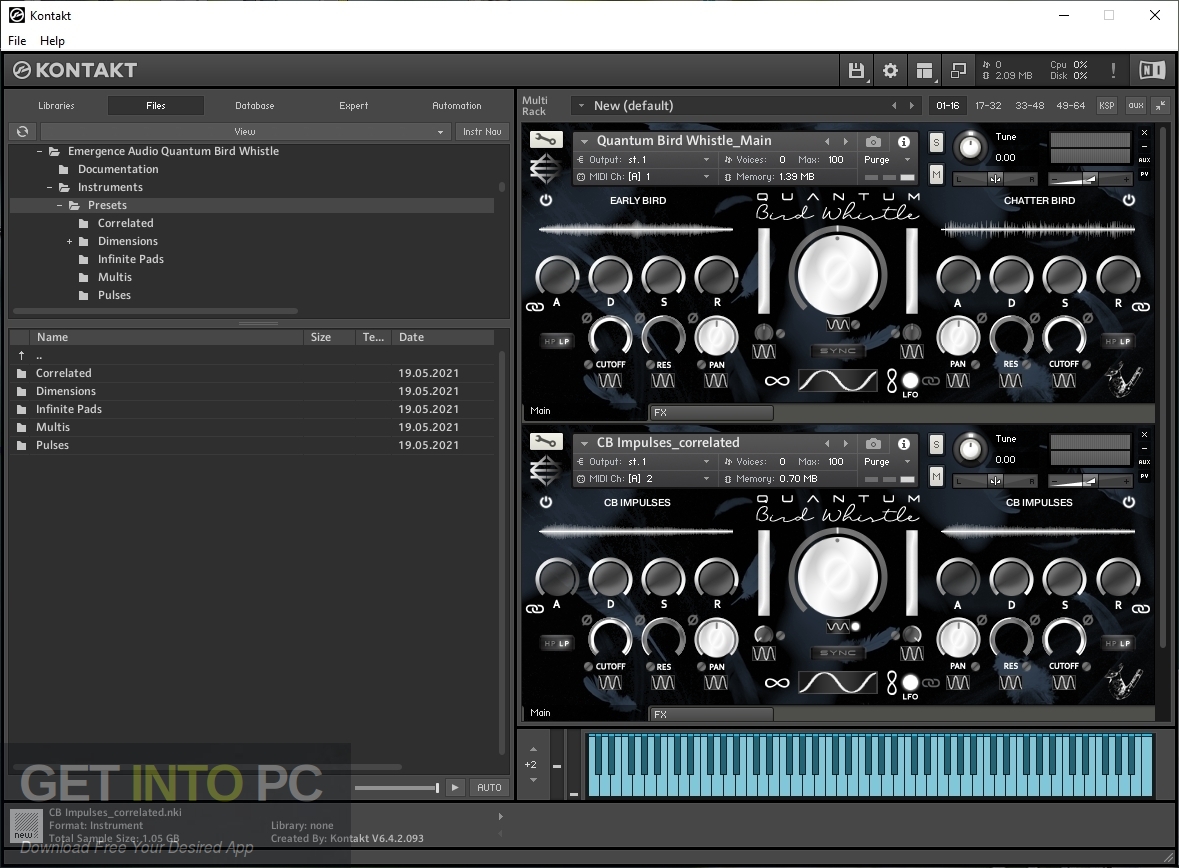The height and width of the screenshot is (868, 1179).
Task: Click the camera snapshot icon on CB Impulses_correlated
Action: (x=872, y=444)
